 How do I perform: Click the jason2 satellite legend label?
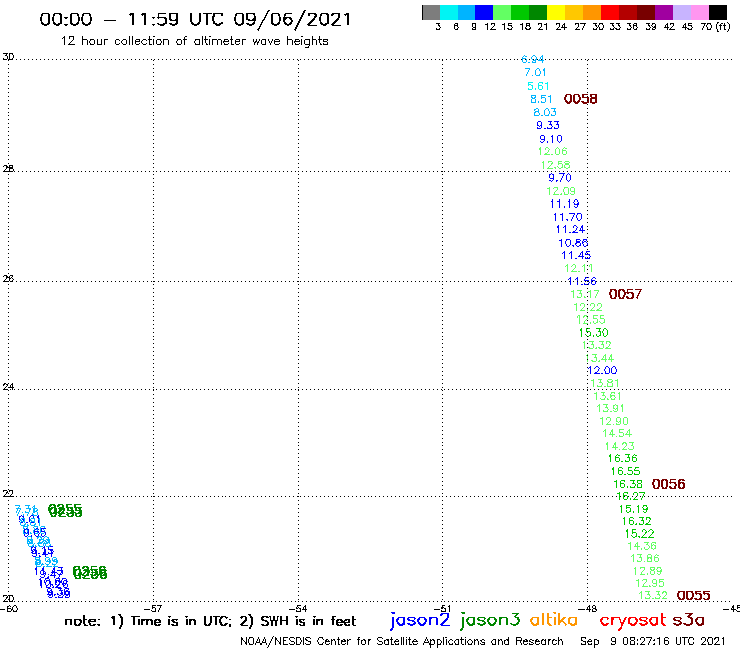pos(420,621)
